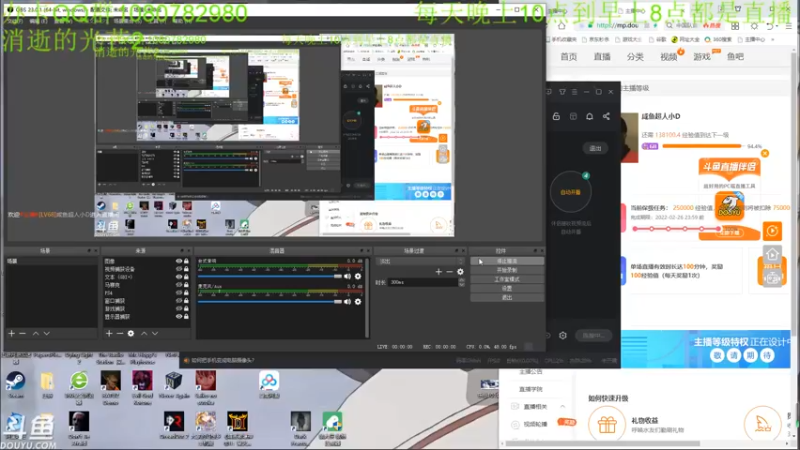Open the 首页 tab on Douyu page
The height and width of the screenshot is (450, 800).
568,57
